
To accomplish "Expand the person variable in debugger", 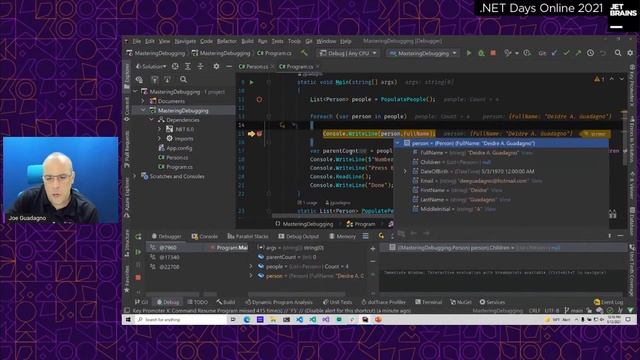I will [x=251, y=276].
